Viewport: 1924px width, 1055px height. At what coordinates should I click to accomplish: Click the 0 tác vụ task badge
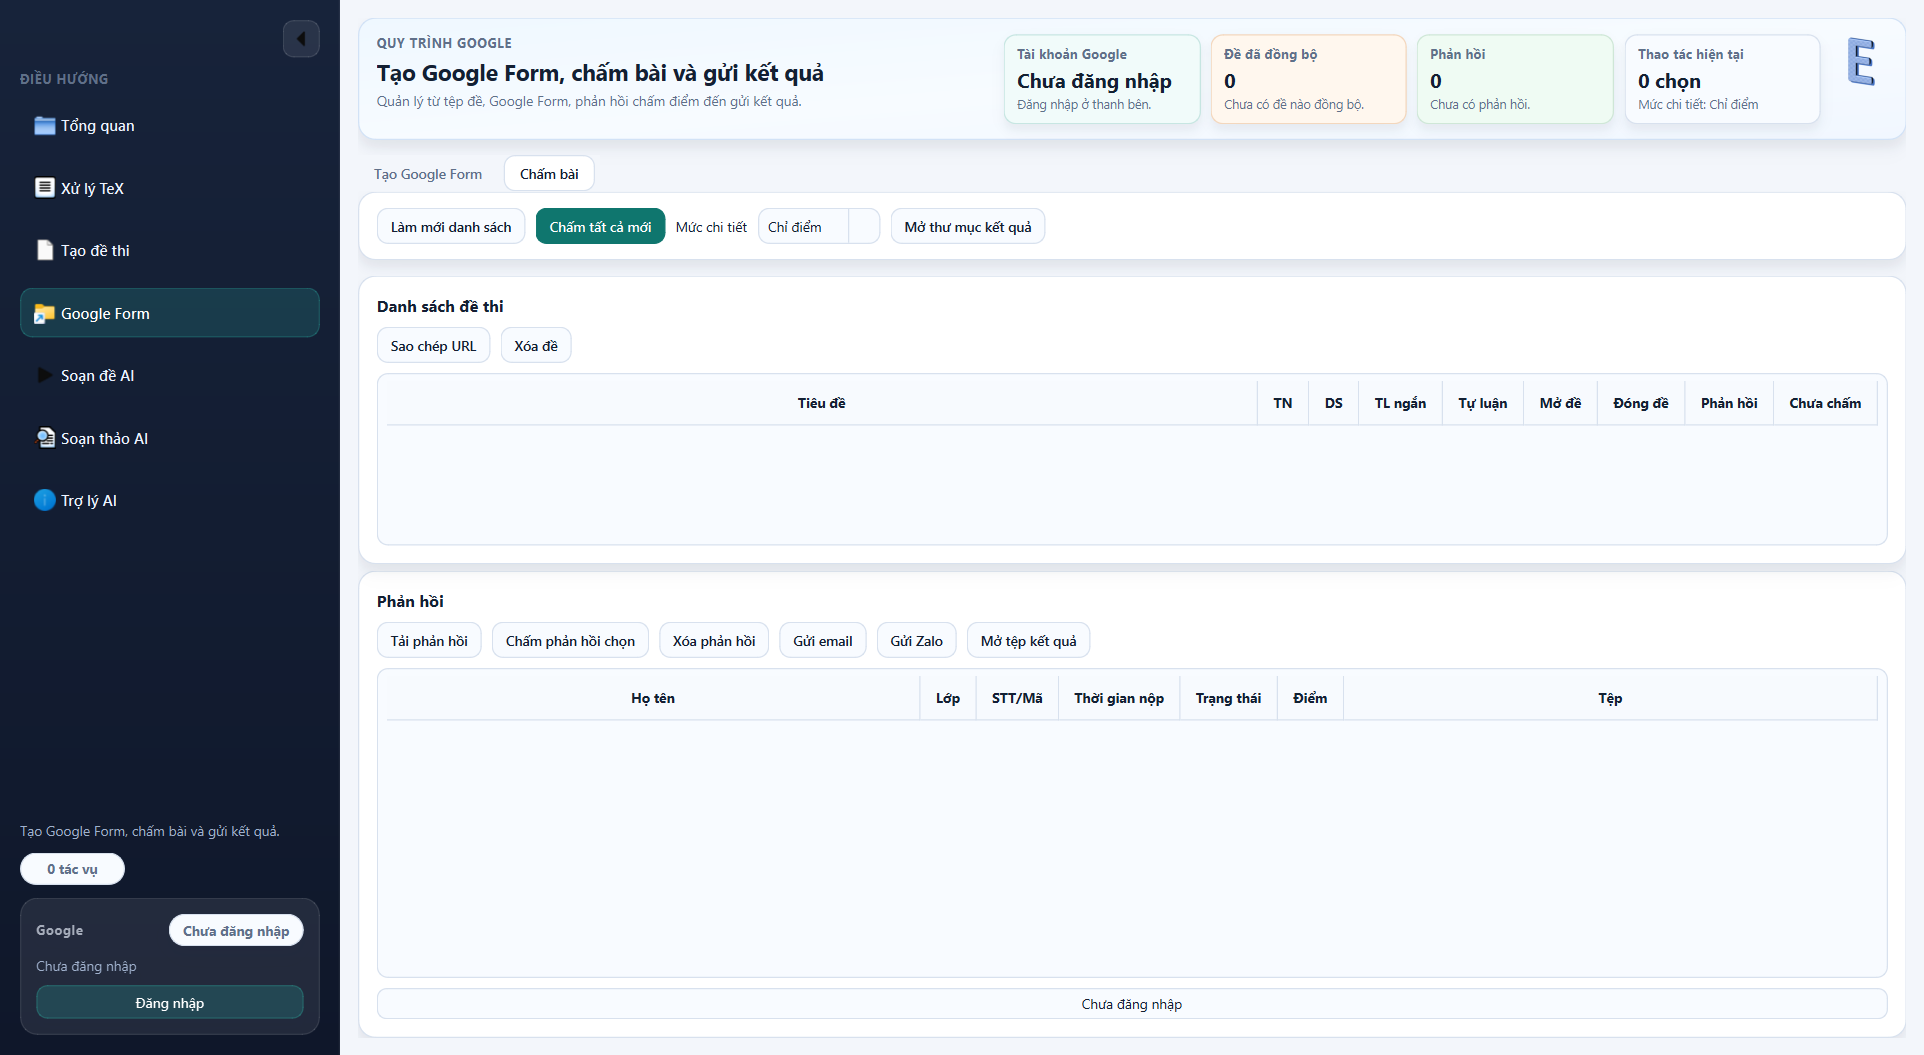pyautogui.click(x=72, y=869)
